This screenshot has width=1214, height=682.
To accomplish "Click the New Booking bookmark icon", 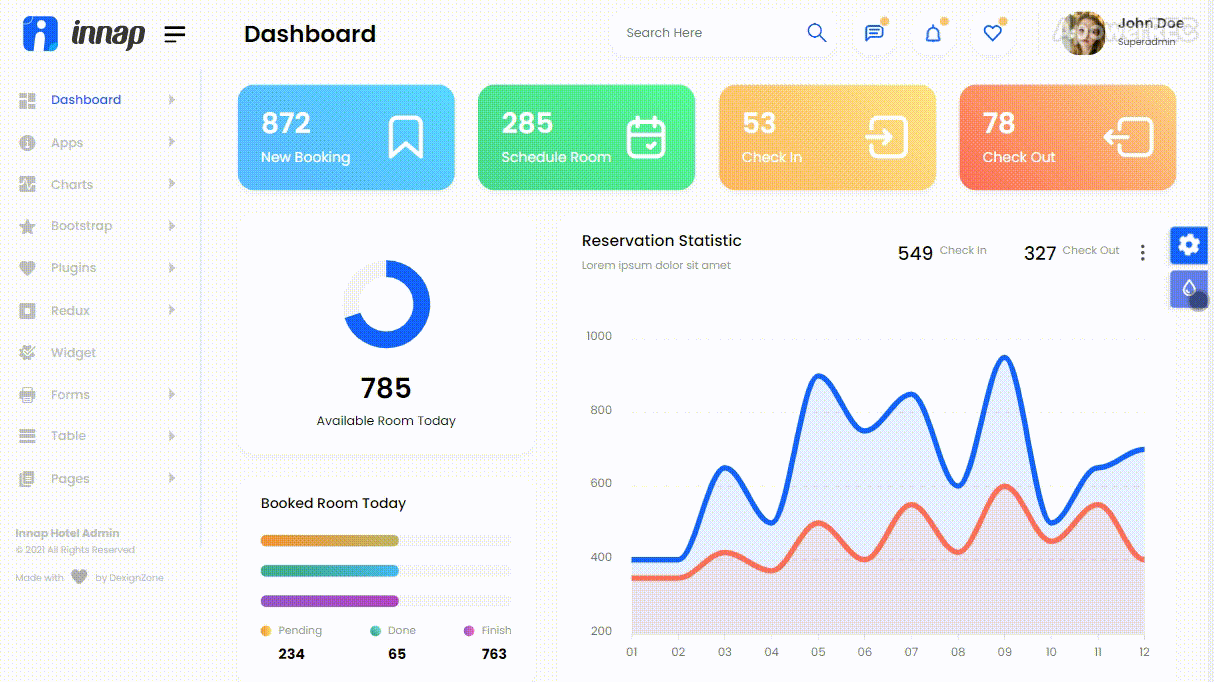I will coord(405,137).
